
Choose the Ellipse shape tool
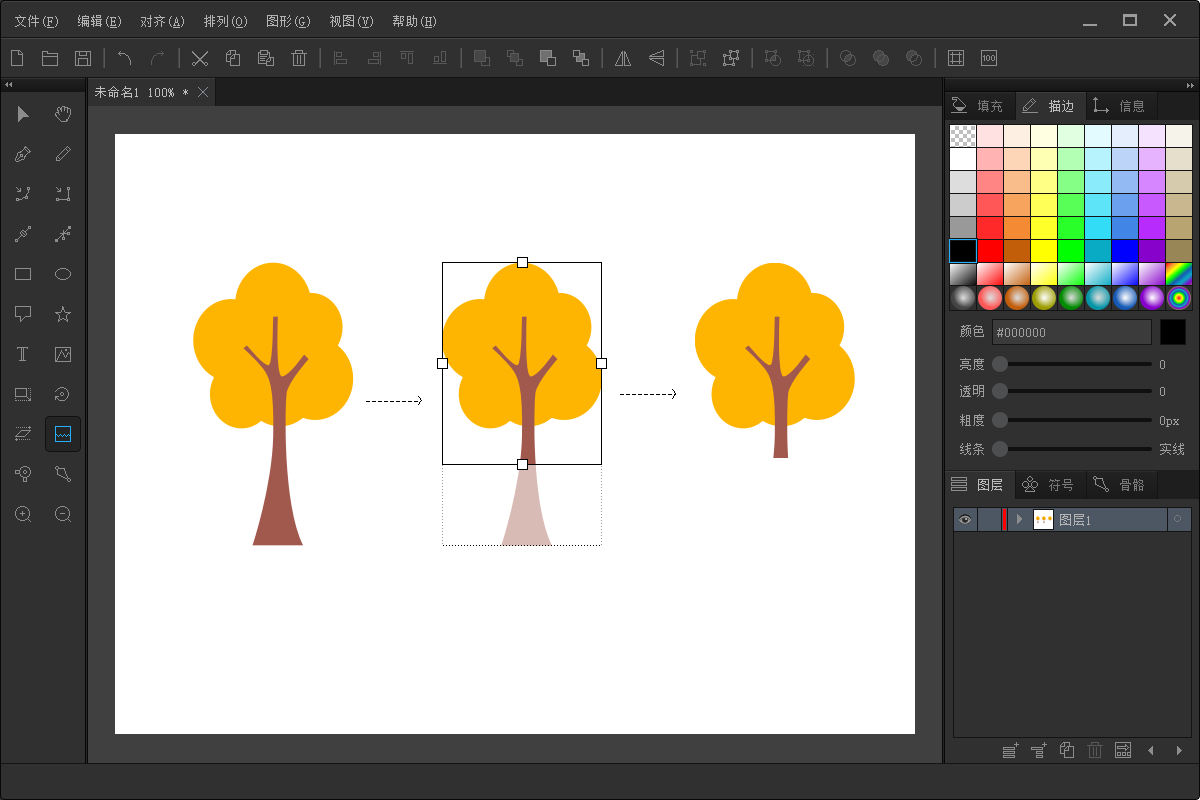click(63, 274)
